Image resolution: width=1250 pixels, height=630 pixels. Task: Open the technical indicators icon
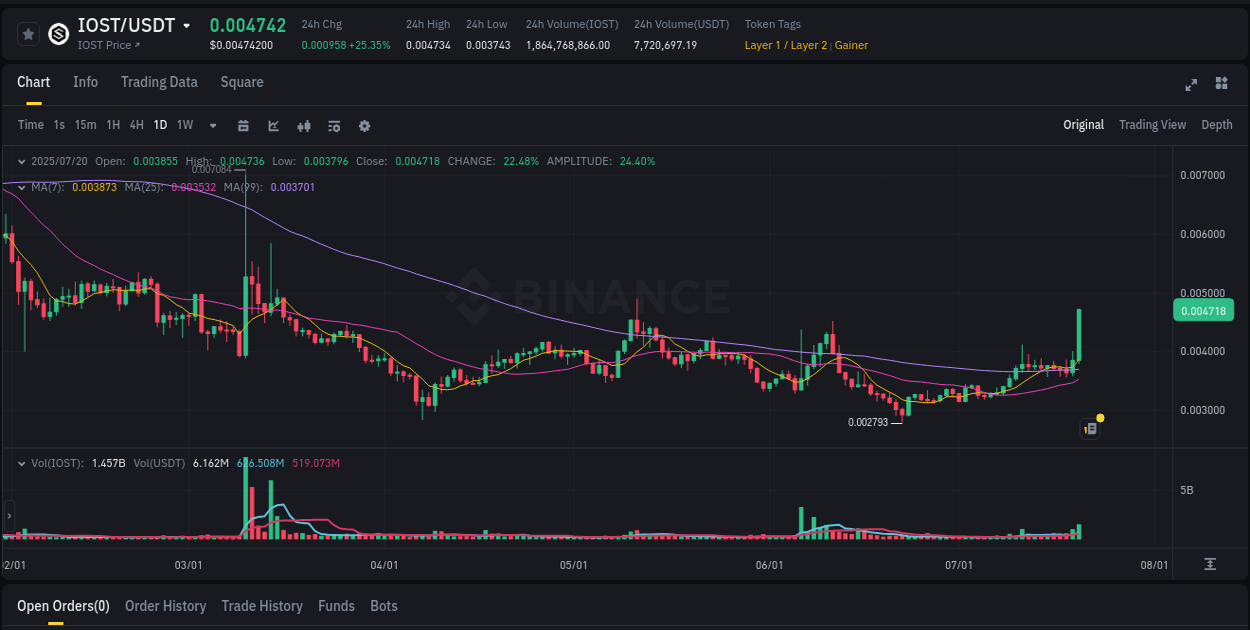[303, 125]
